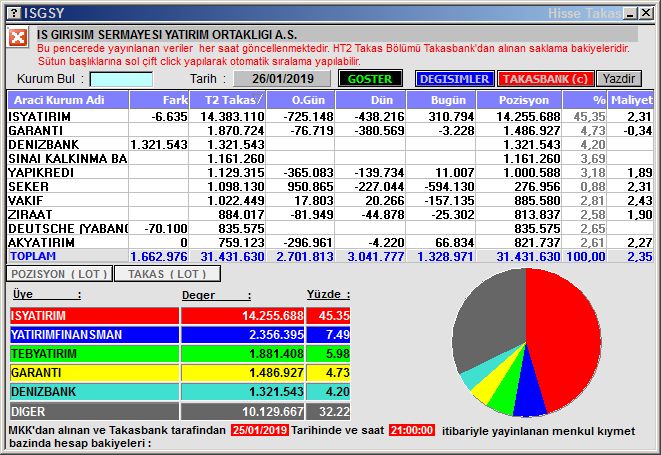Click the Fark value 1.321.543 for DENIZBANK
The image size is (661, 455).
tap(159, 144)
